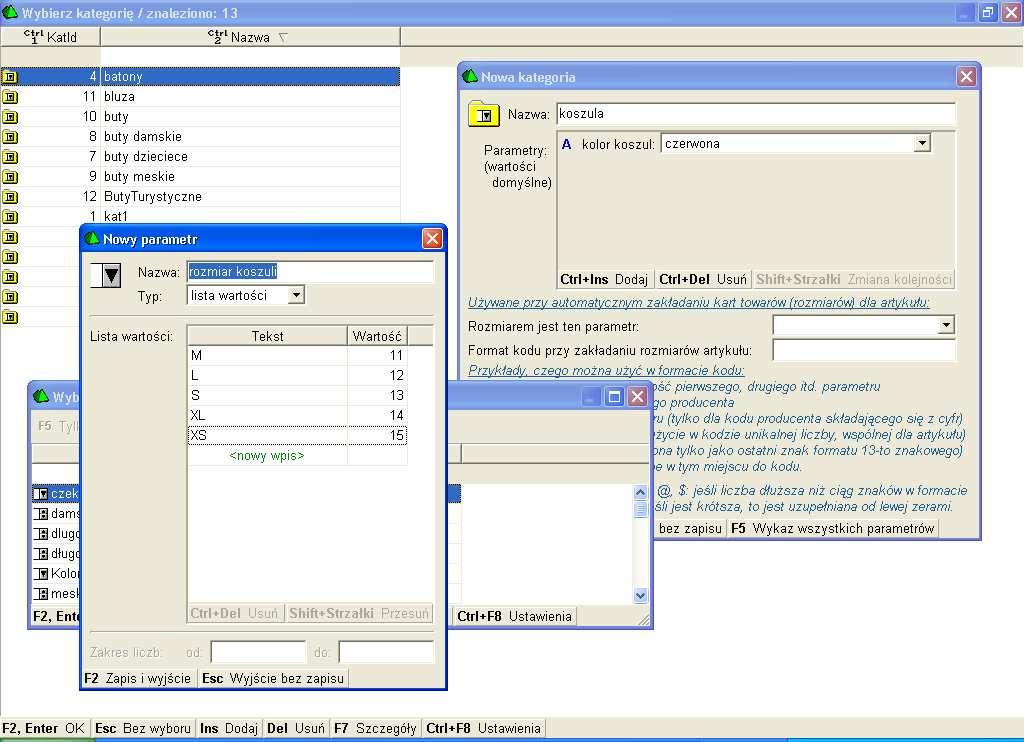Click Ctrl+F8 Ustawienia in bottom status bar
The image size is (1024, 742).
tap(483, 728)
